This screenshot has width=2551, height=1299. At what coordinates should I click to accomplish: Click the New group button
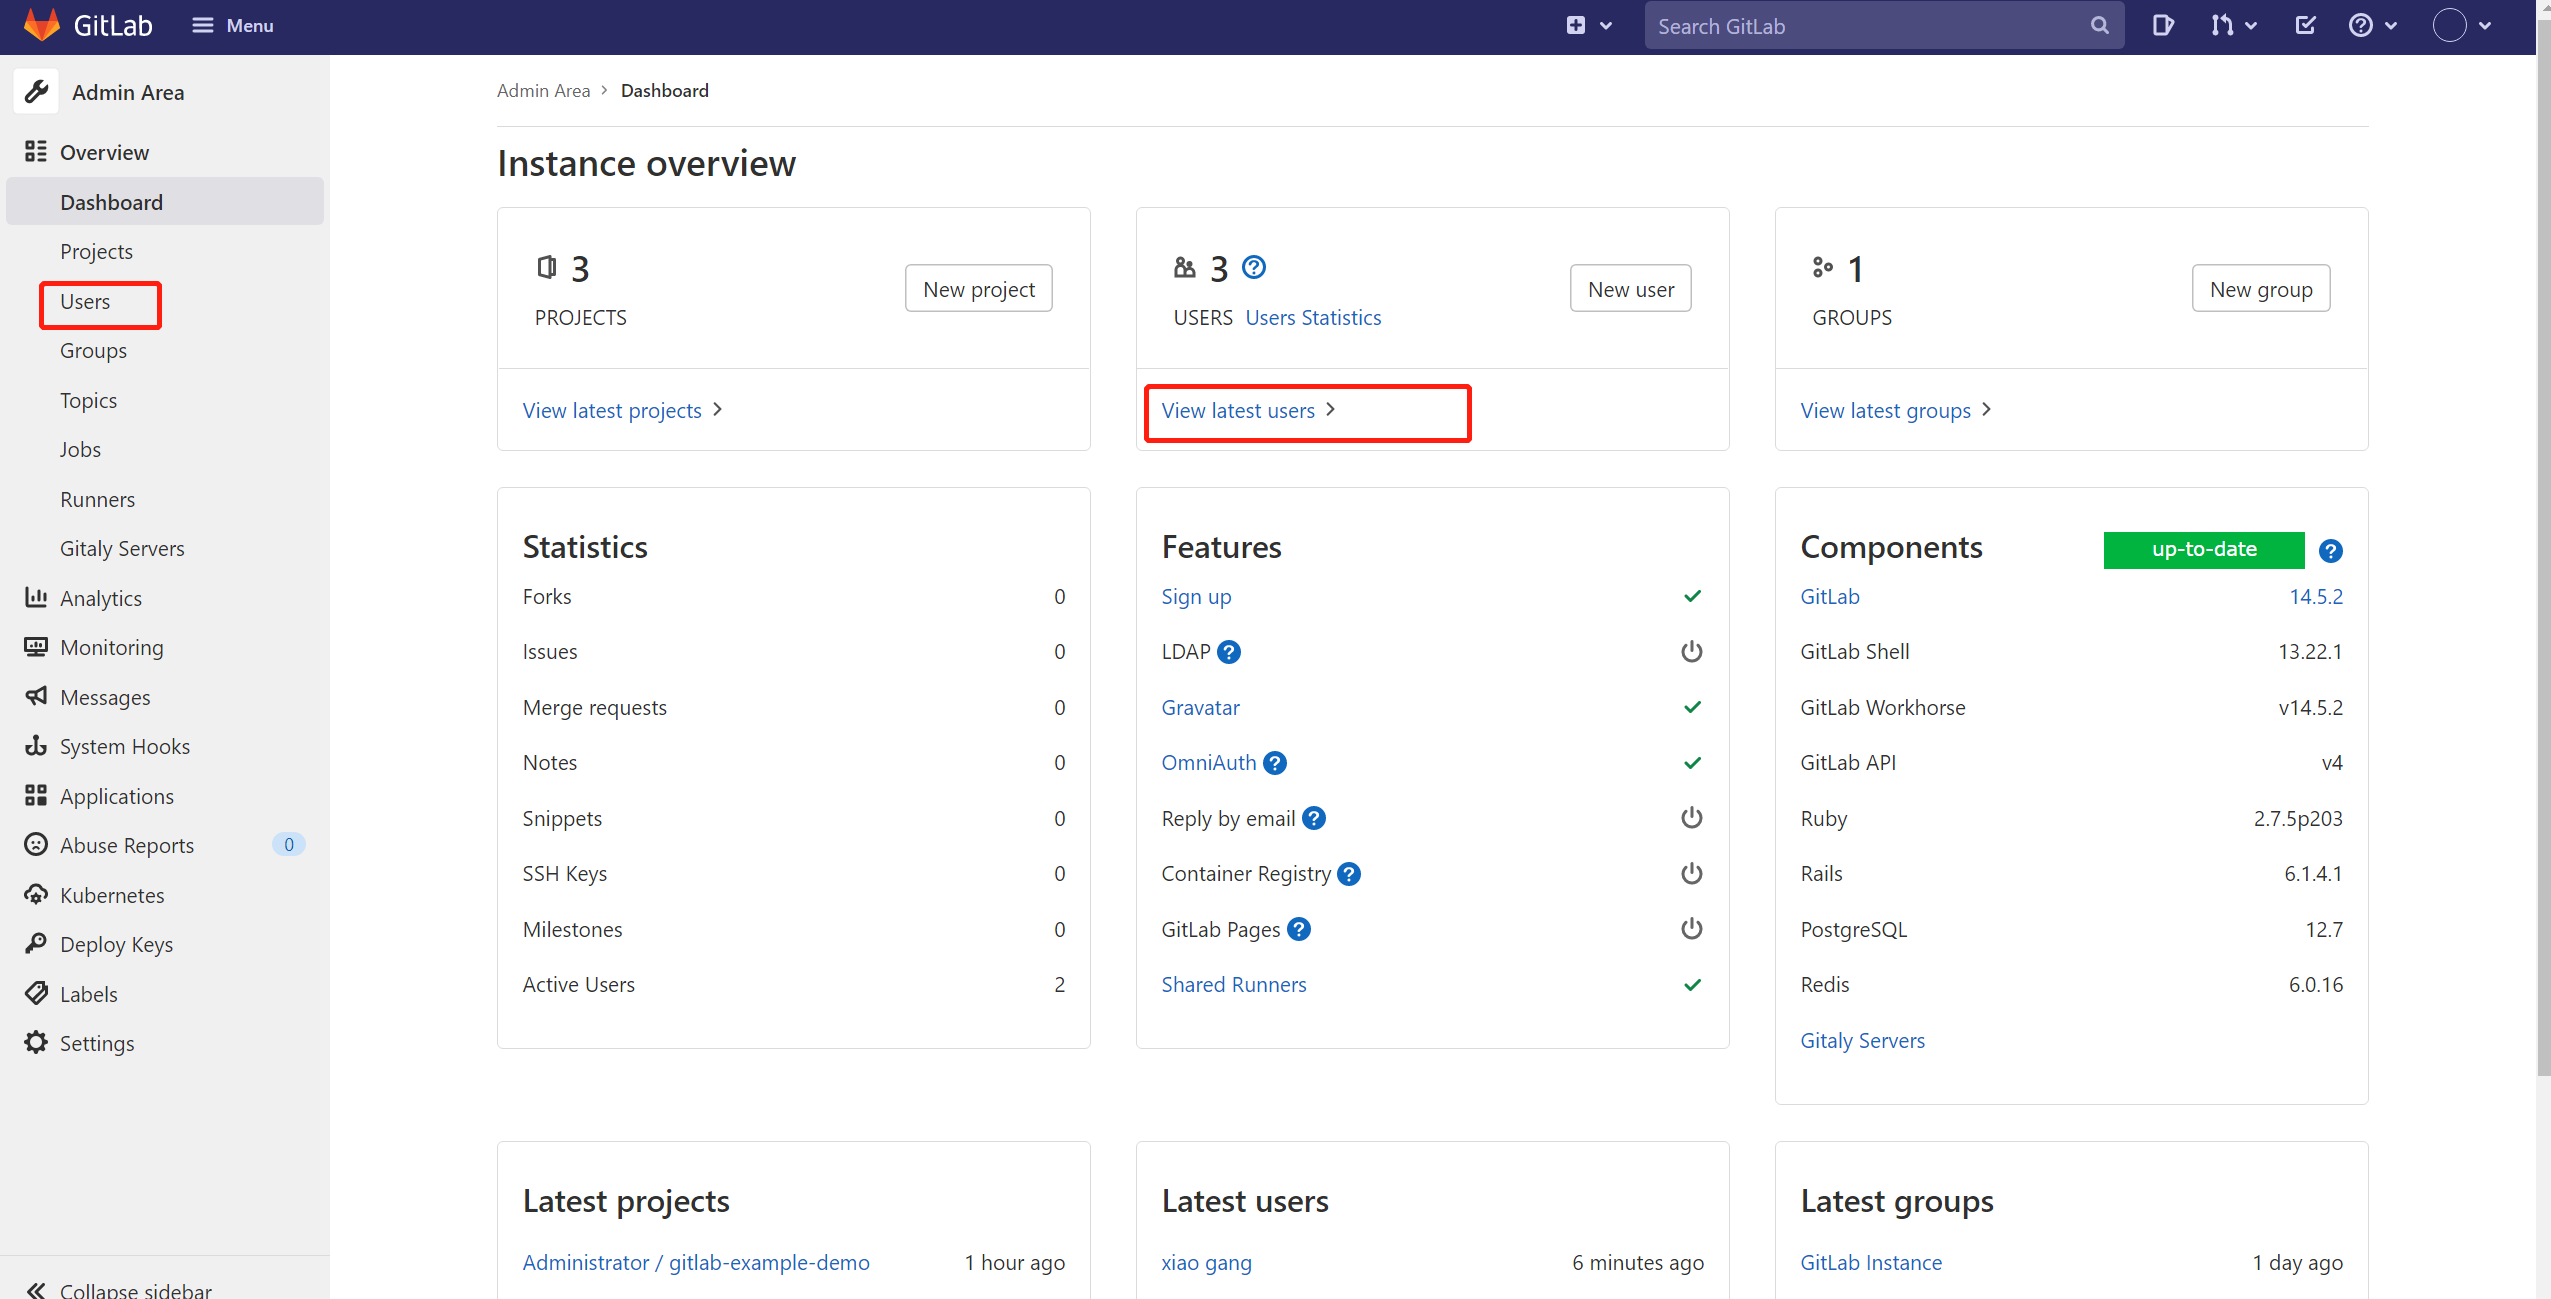pos(2260,289)
